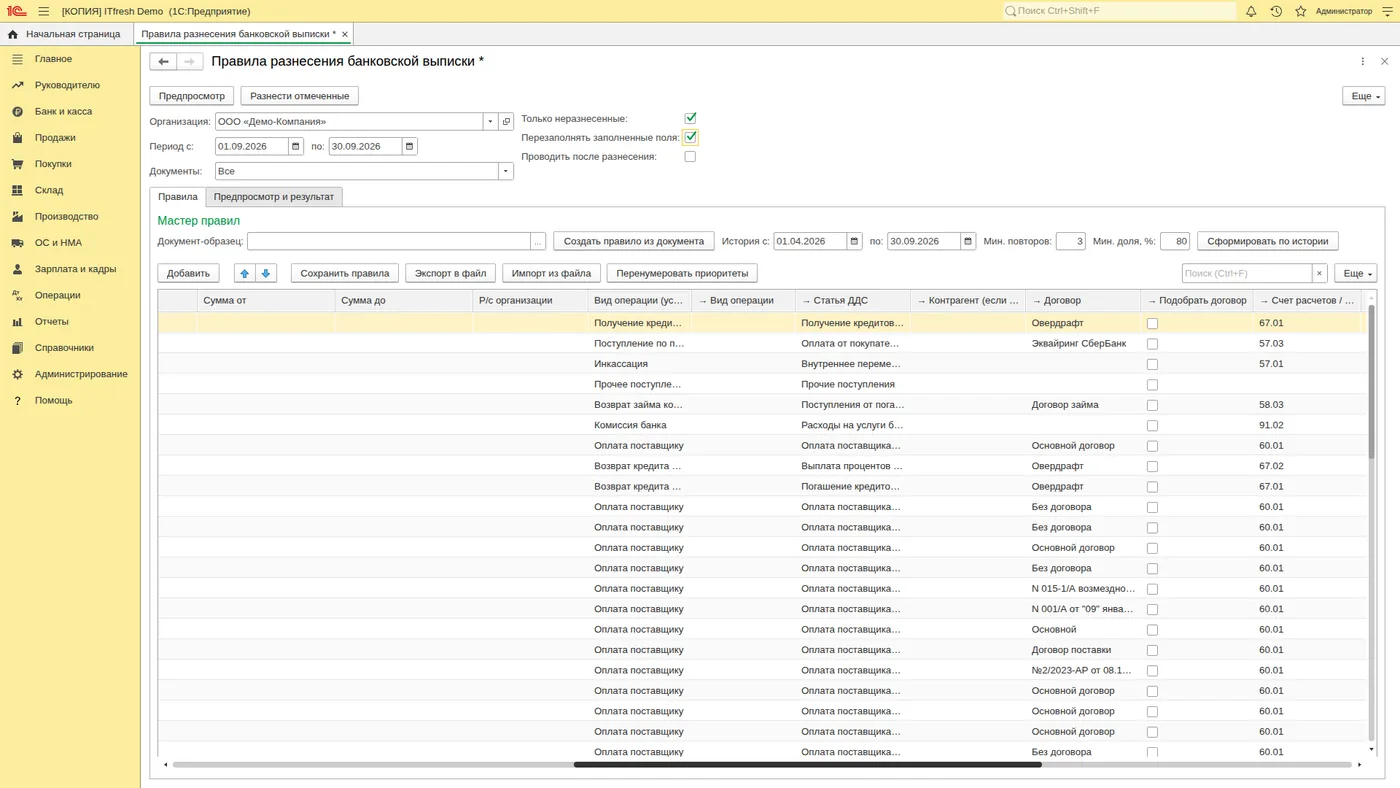Open Отчеты in the sidebar menu
Screen dimensions: 1400x788
coord(52,321)
